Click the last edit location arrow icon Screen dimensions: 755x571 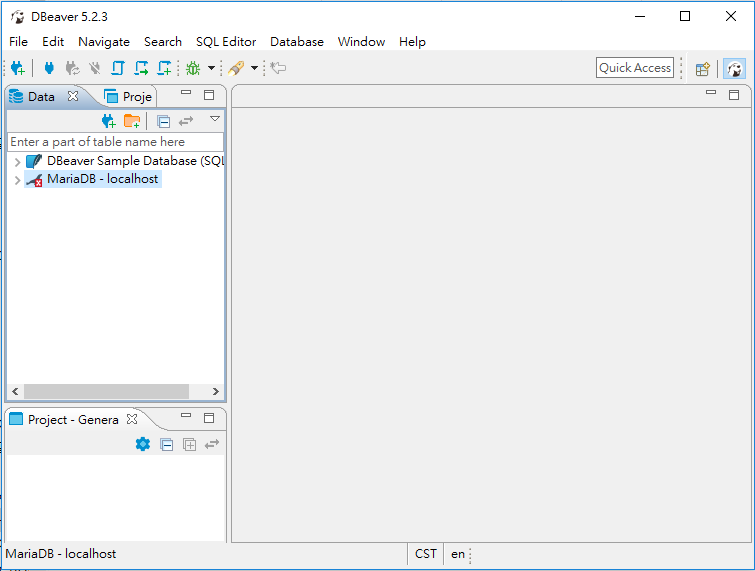tap(278, 68)
